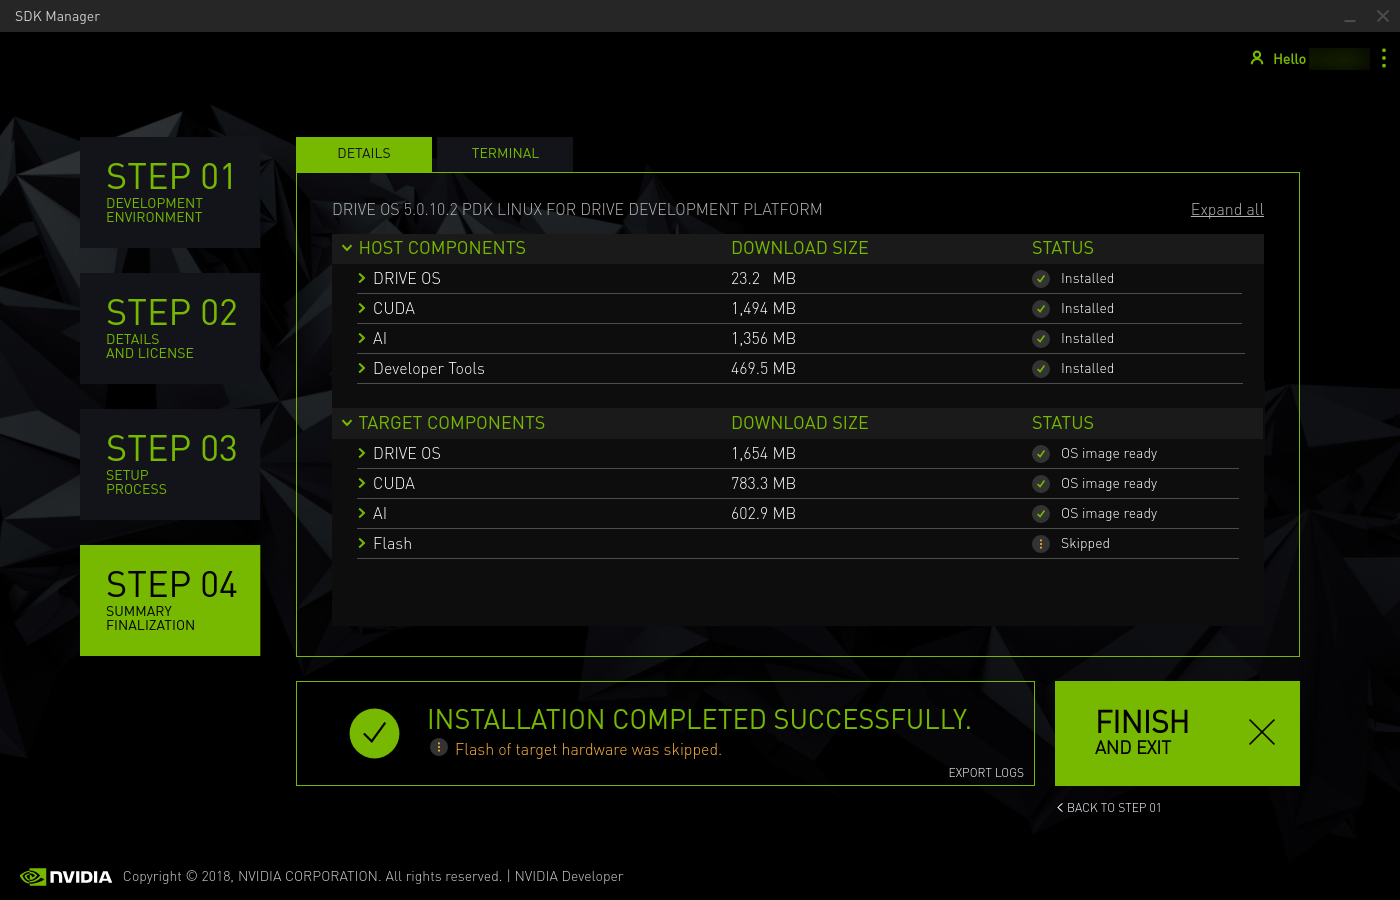The image size is (1400, 900).
Task: Click the installed check icon for host CUDA
Action: pos(1041,309)
